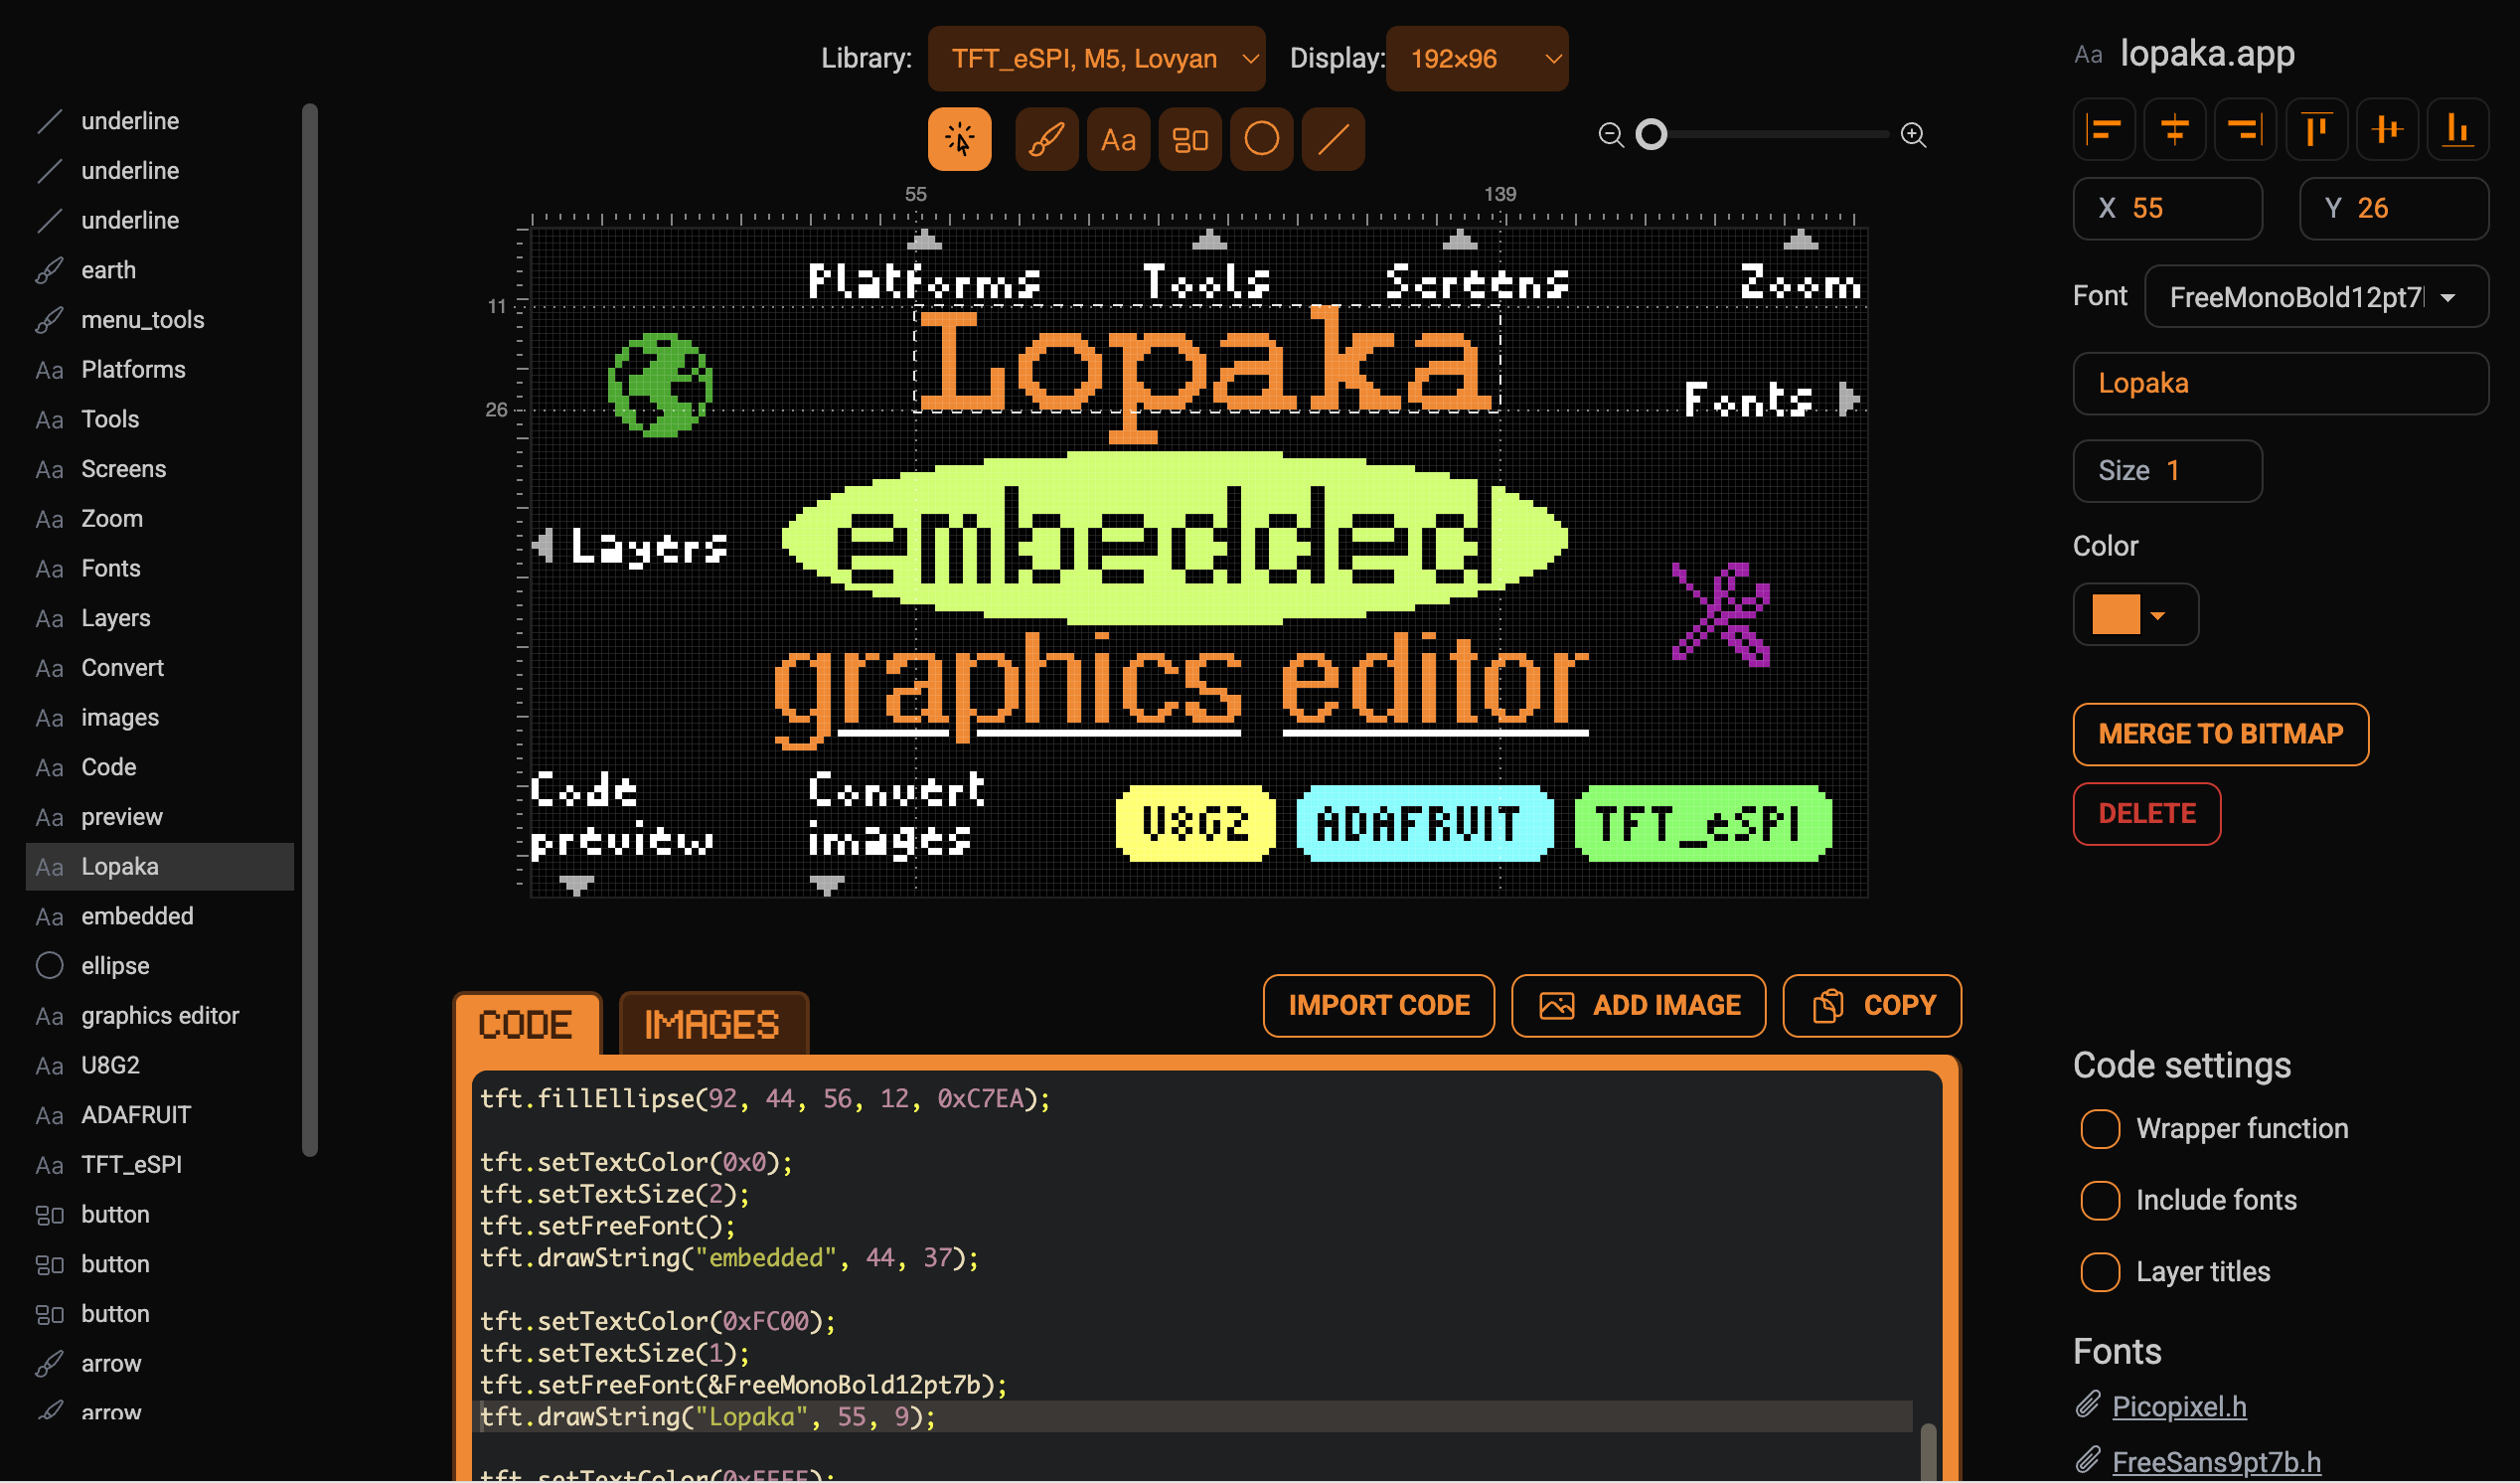2520x1483 pixels.
Task: Enable the Wrapper function checkbox
Action: coord(2100,1129)
